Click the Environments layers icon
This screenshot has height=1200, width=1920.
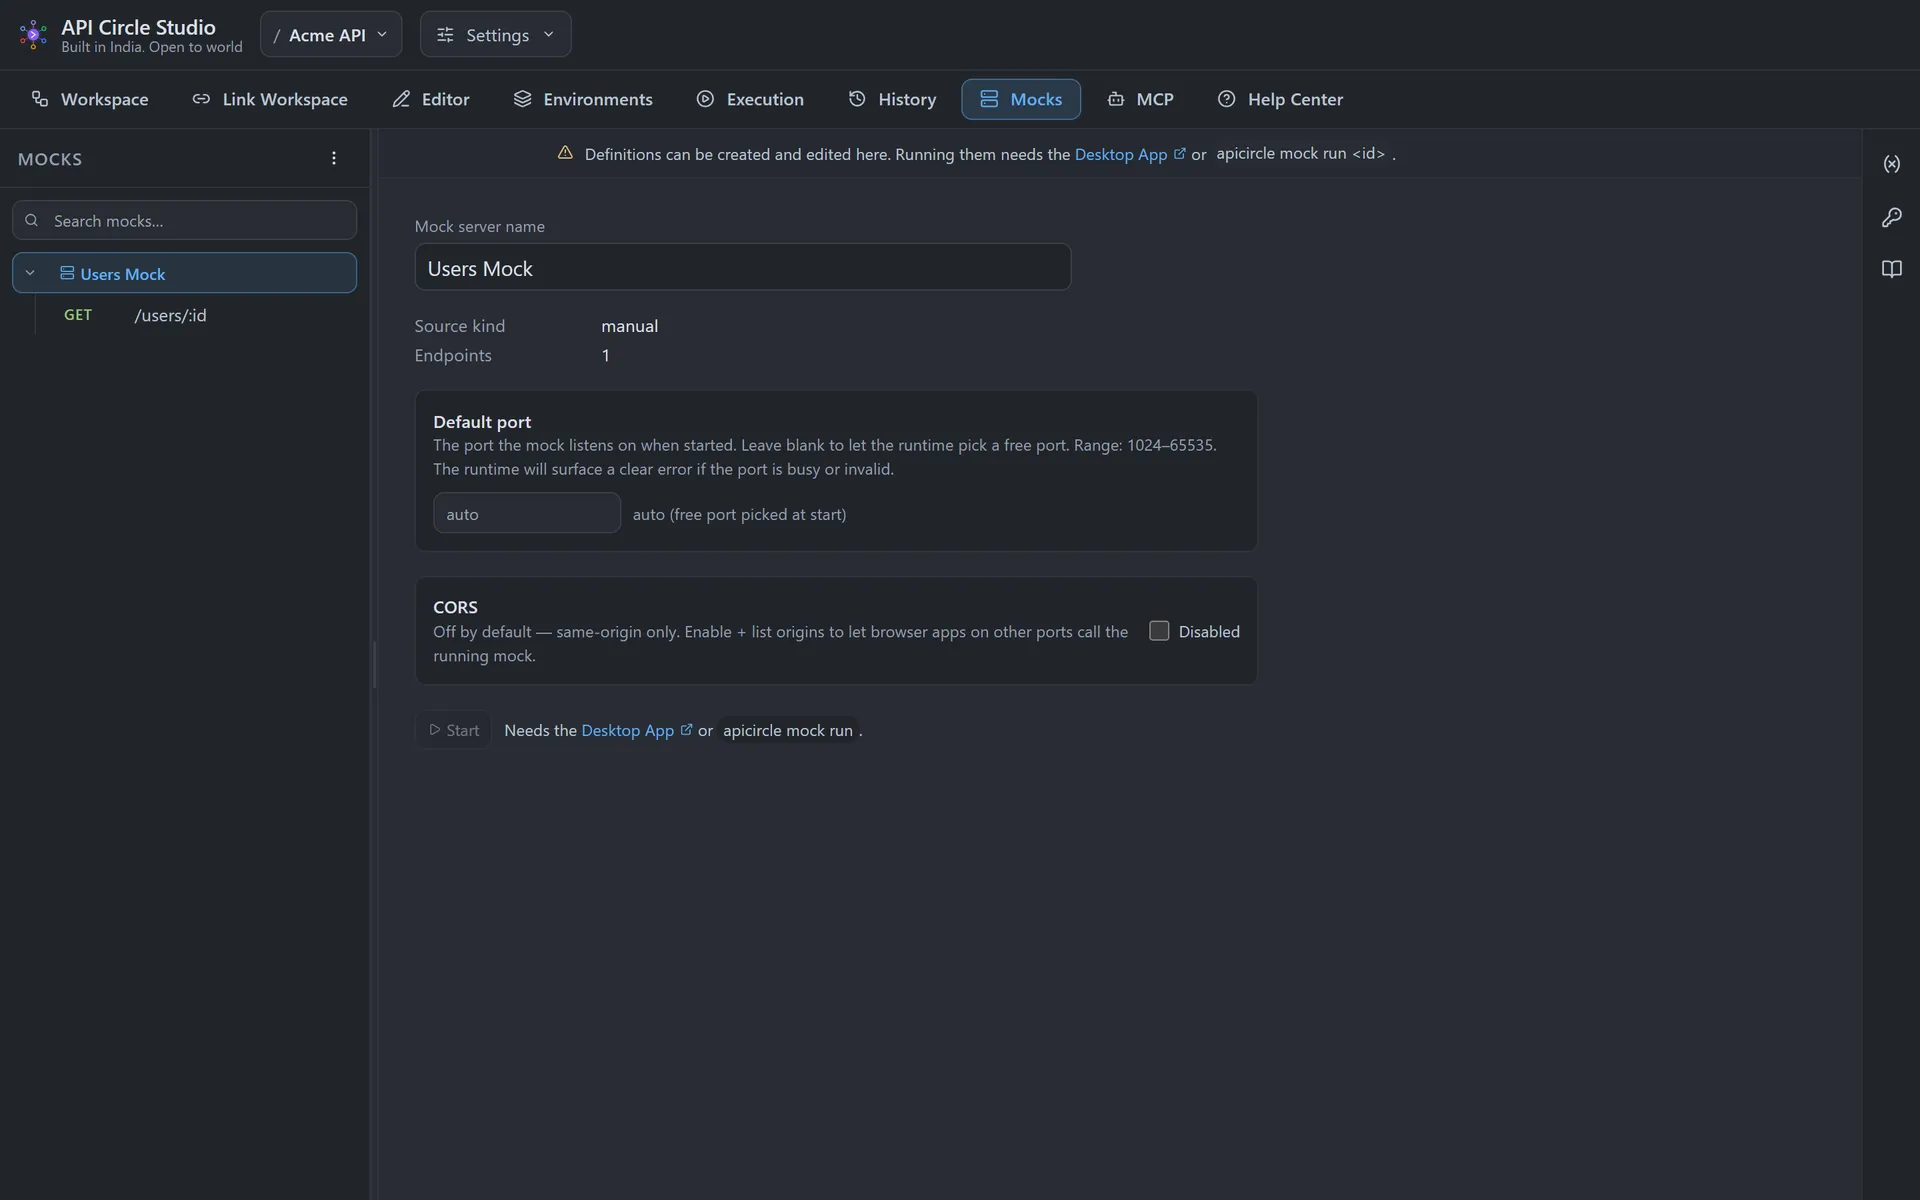(x=522, y=99)
